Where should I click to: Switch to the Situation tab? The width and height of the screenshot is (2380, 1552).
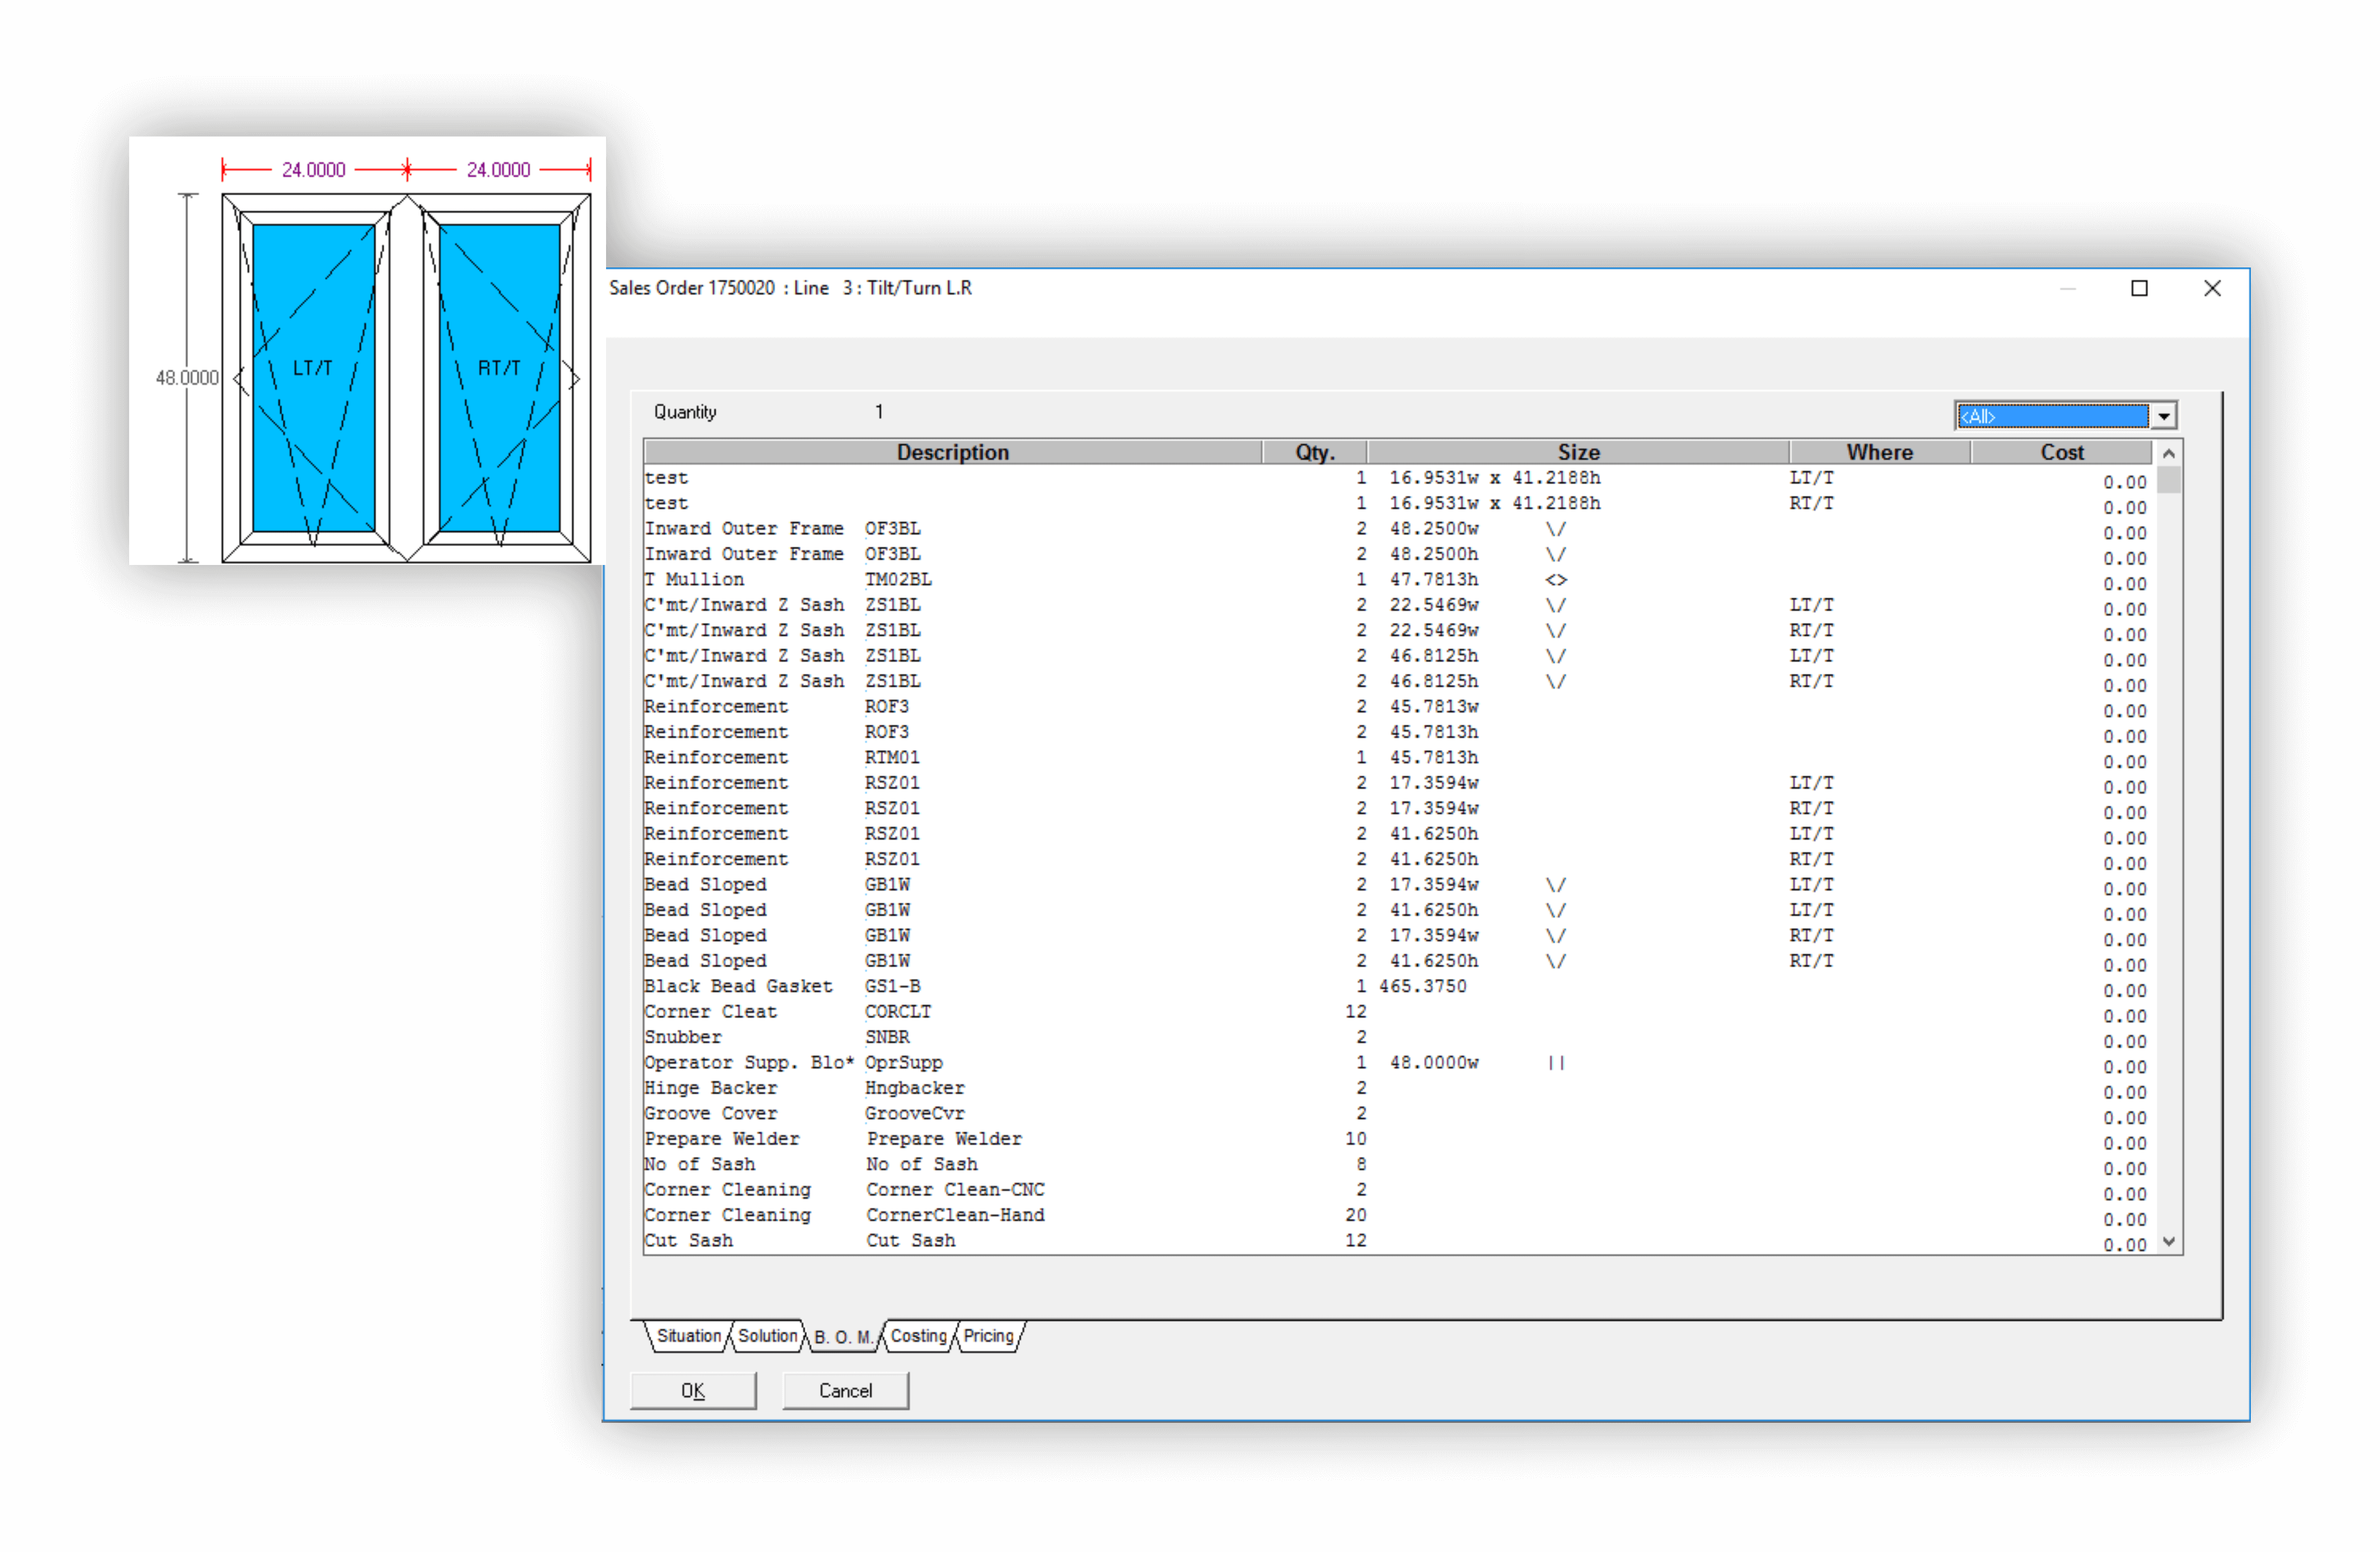pyautogui.click(x=688, y=1336)
